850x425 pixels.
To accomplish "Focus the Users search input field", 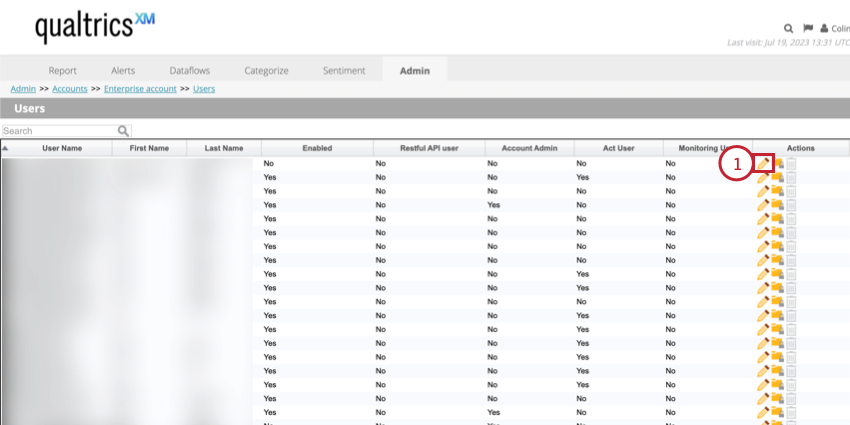I will 58,131.
